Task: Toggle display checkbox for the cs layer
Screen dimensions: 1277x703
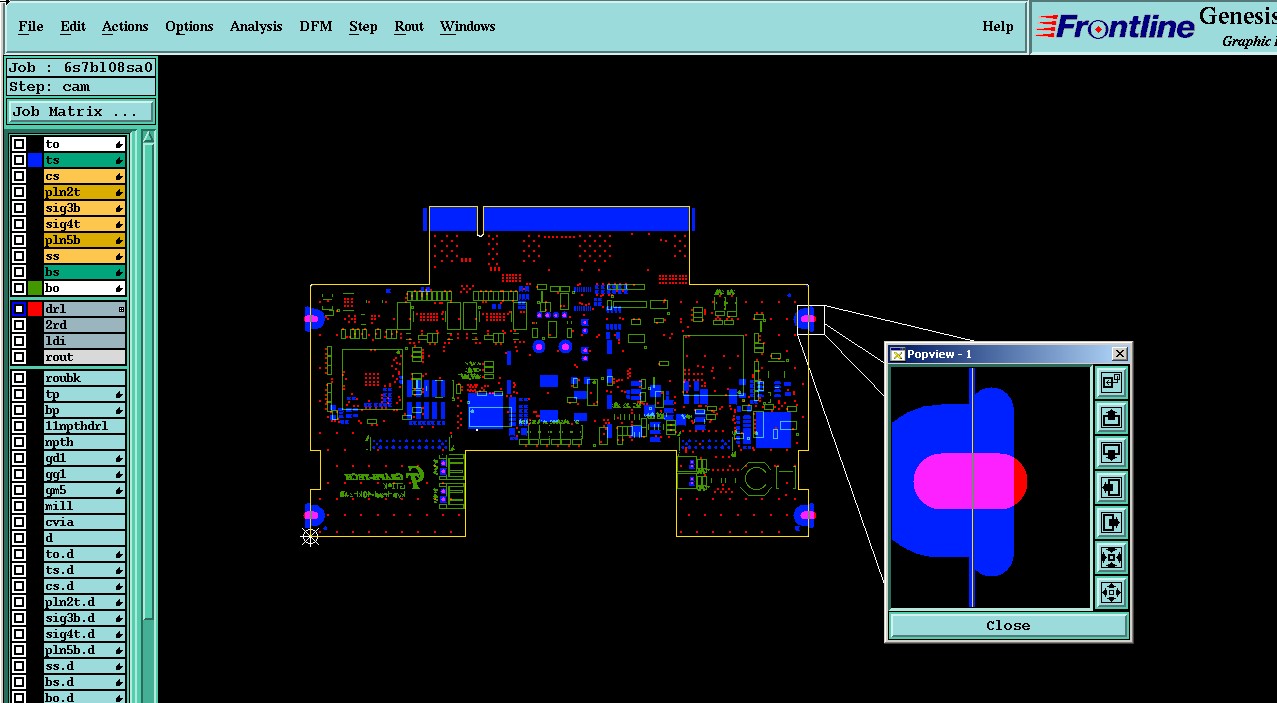Action: click(19, 176)
